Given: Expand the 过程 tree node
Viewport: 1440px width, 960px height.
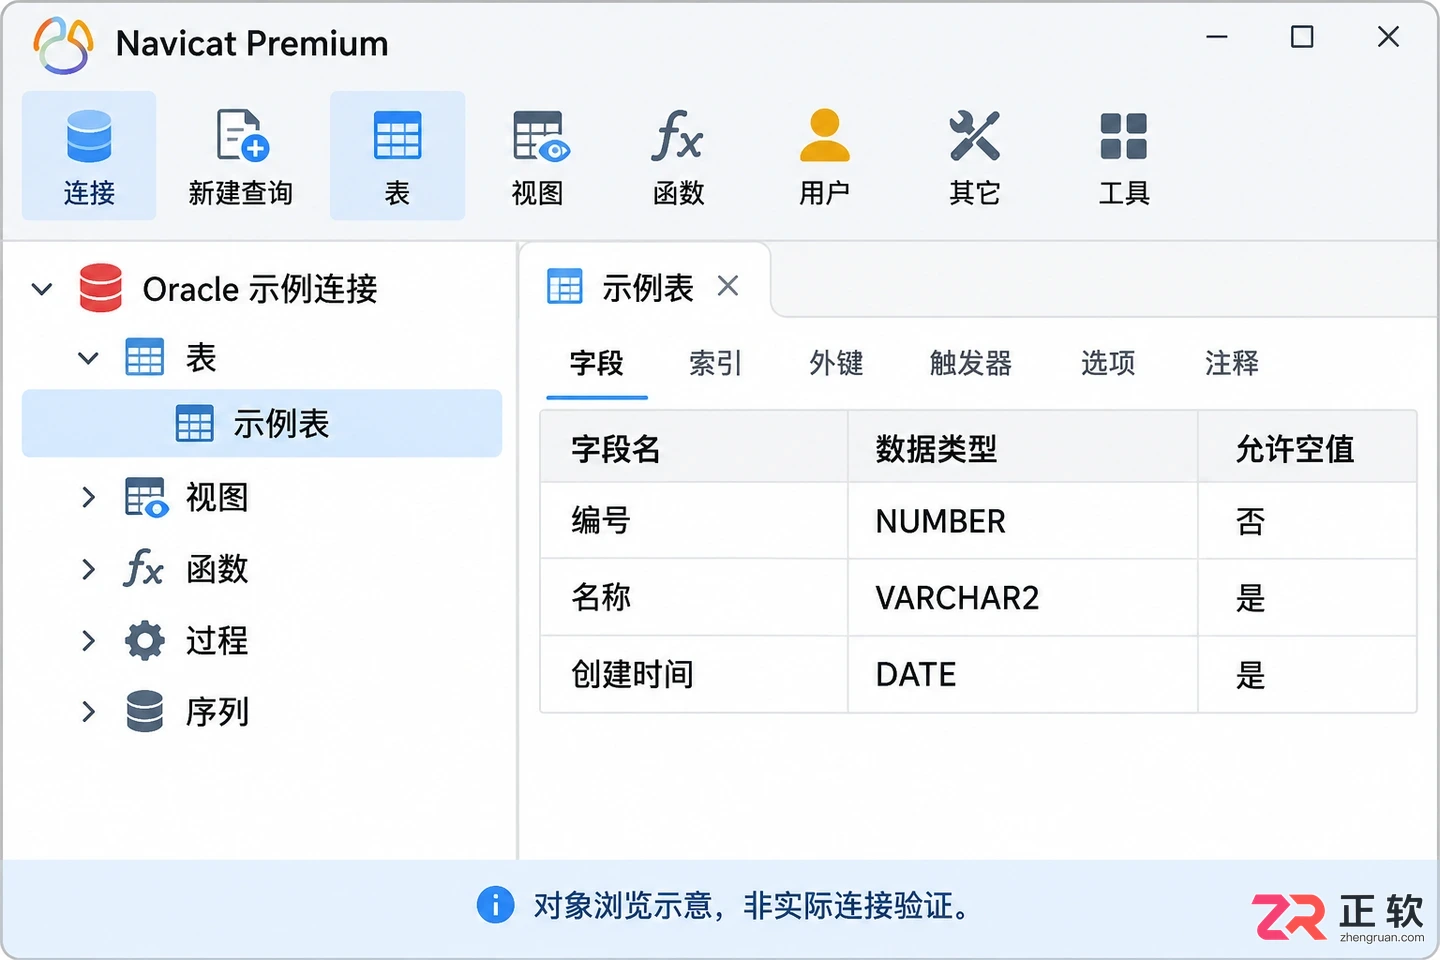Looking at the screenshot, I should tap(88, 640).
